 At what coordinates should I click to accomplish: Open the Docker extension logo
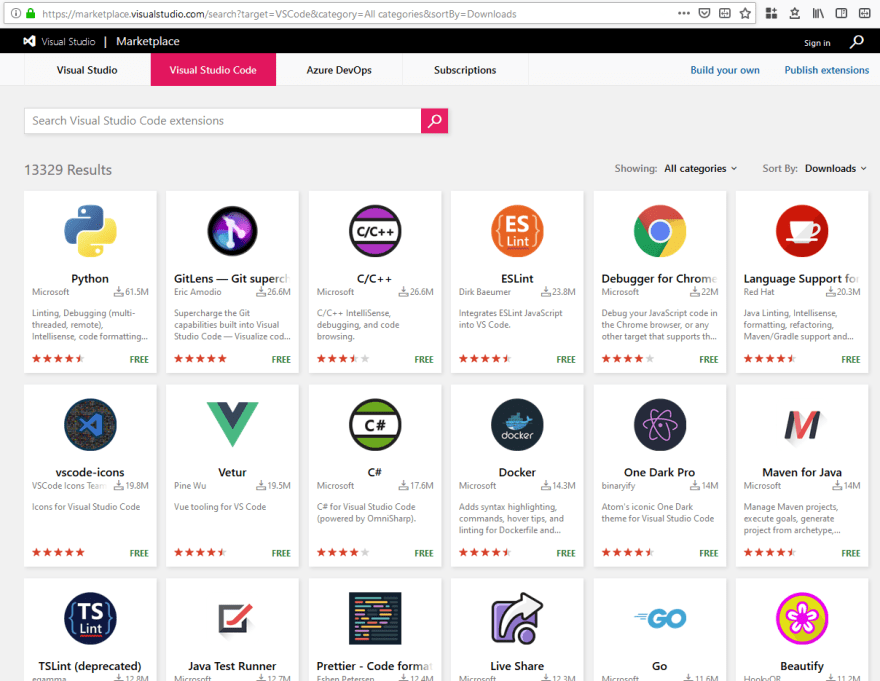517,424
